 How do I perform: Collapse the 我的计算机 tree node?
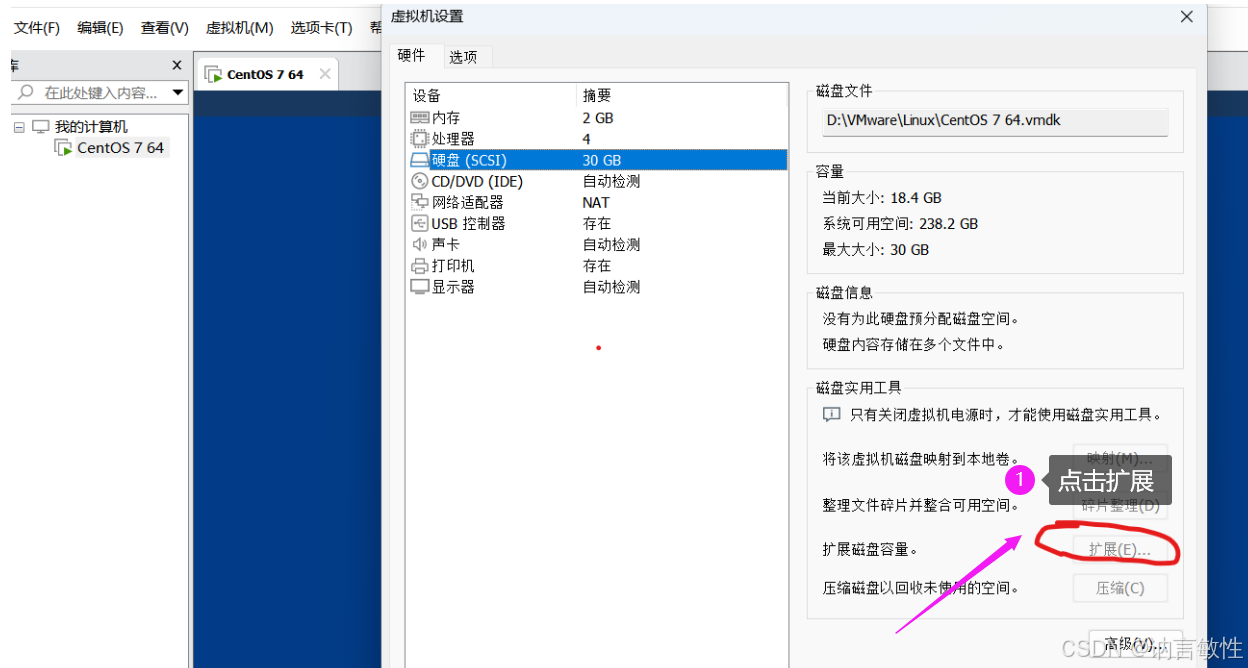click(x=18, y=127)
